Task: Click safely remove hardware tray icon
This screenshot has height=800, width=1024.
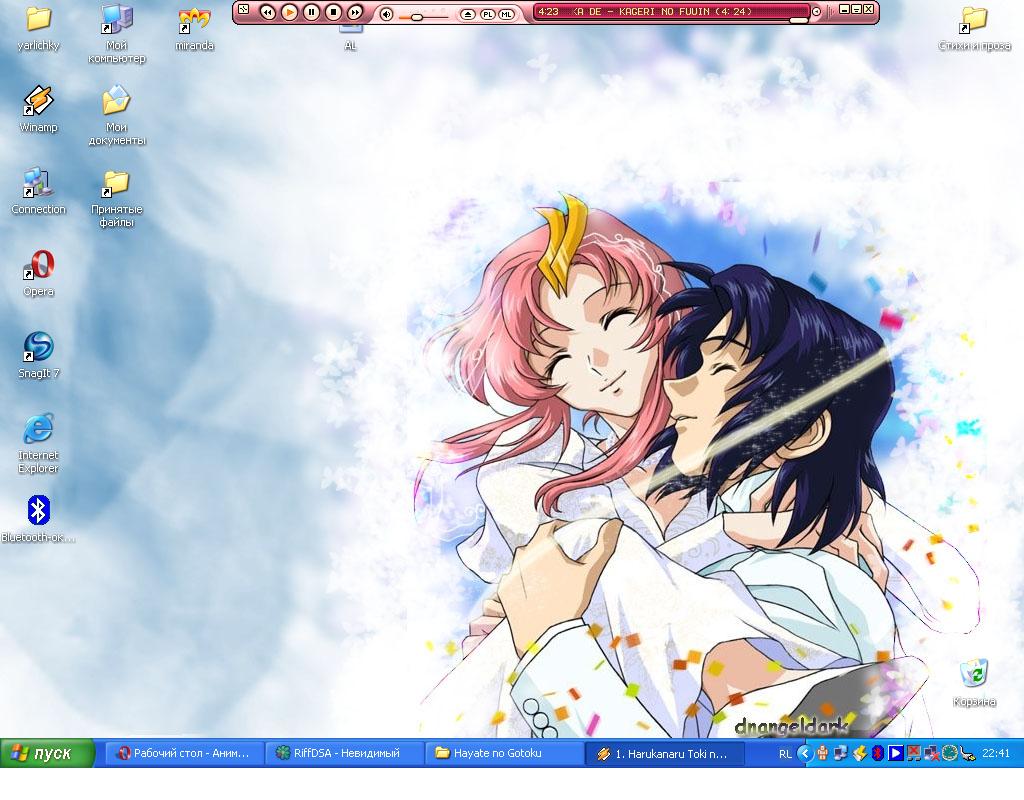Action: coord(968,754)
